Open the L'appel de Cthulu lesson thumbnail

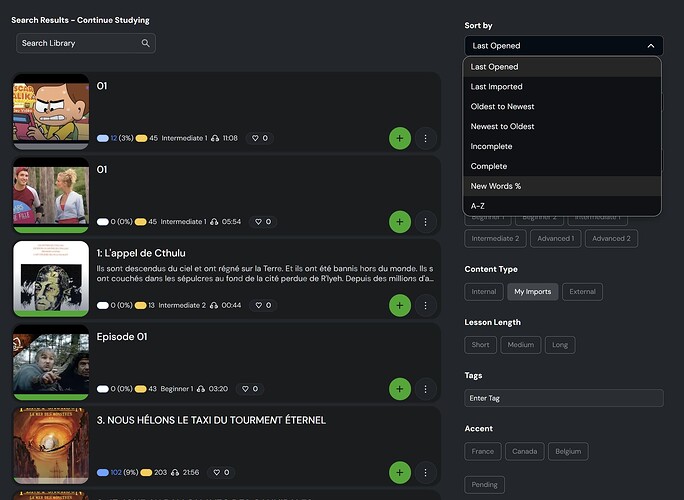click(x=51, y=278)
